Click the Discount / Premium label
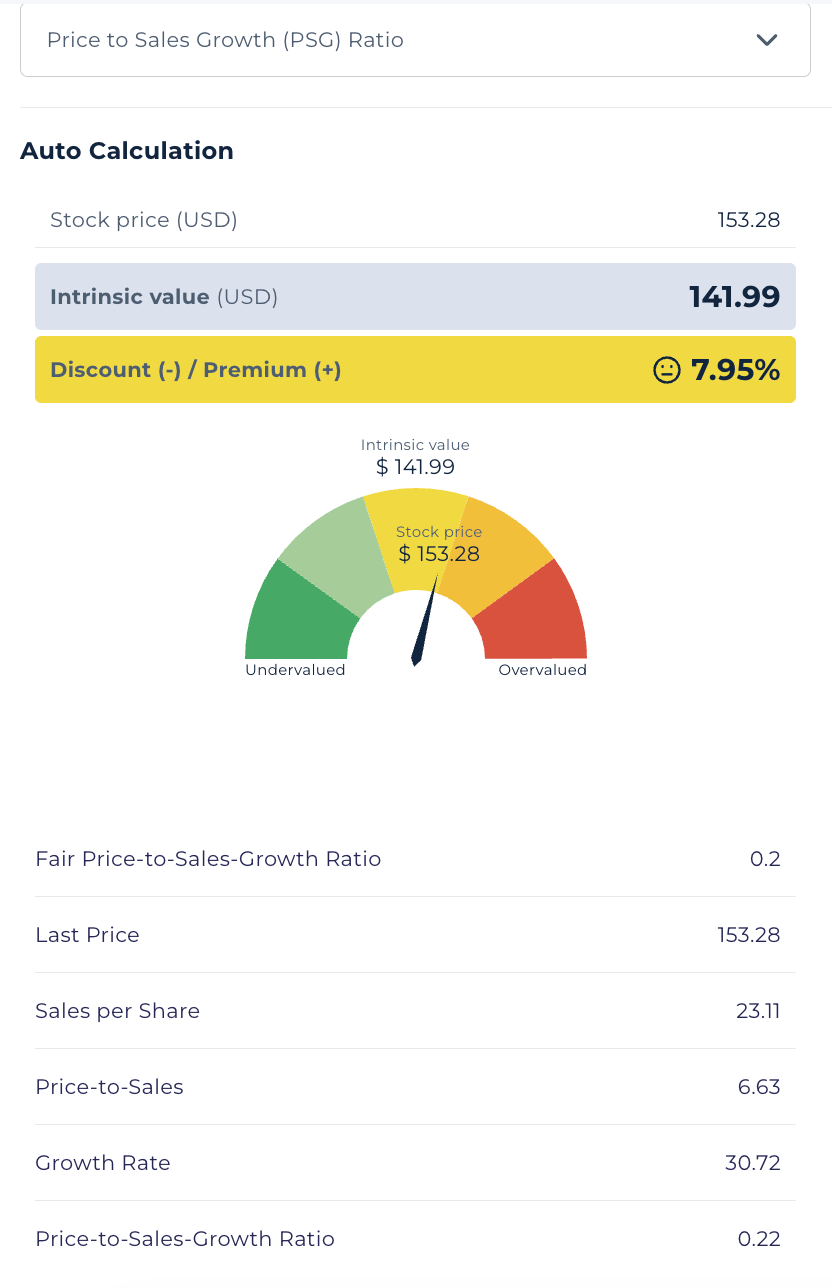Image resolution: width=832 pixels, height=1288 pixels. 196,370
